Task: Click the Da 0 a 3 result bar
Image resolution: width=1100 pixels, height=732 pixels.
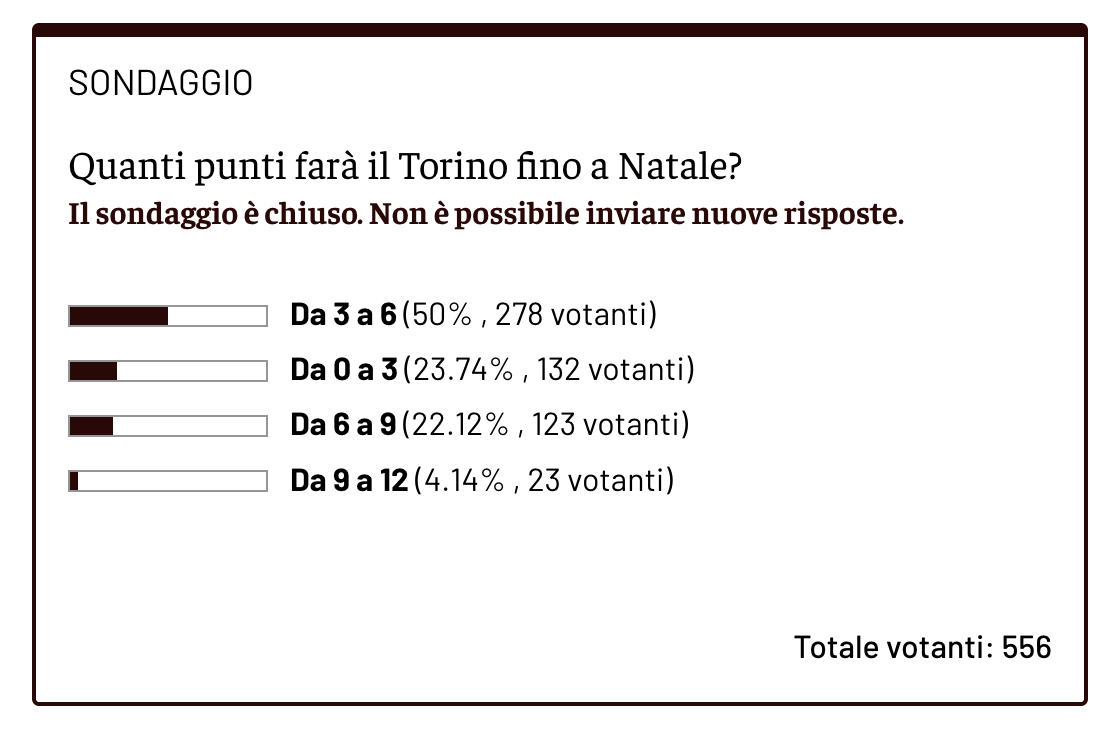Action: click(x=168, y=371)
